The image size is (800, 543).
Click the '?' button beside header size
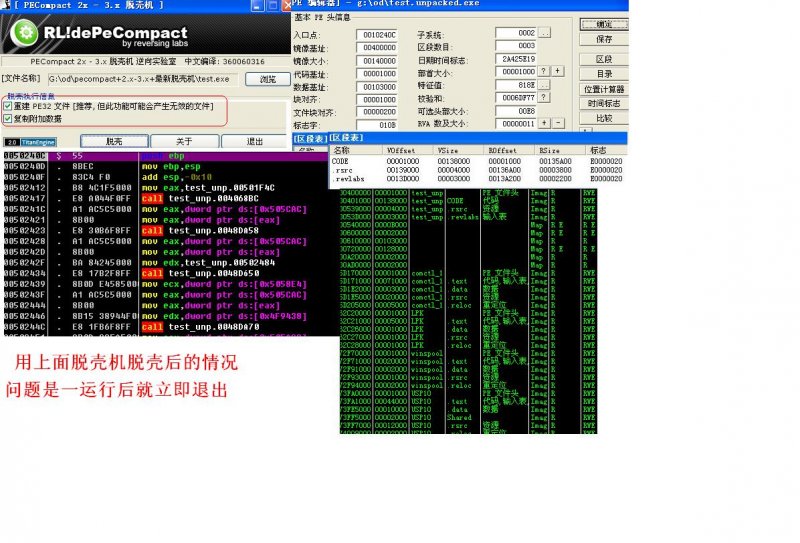[543, 71]
